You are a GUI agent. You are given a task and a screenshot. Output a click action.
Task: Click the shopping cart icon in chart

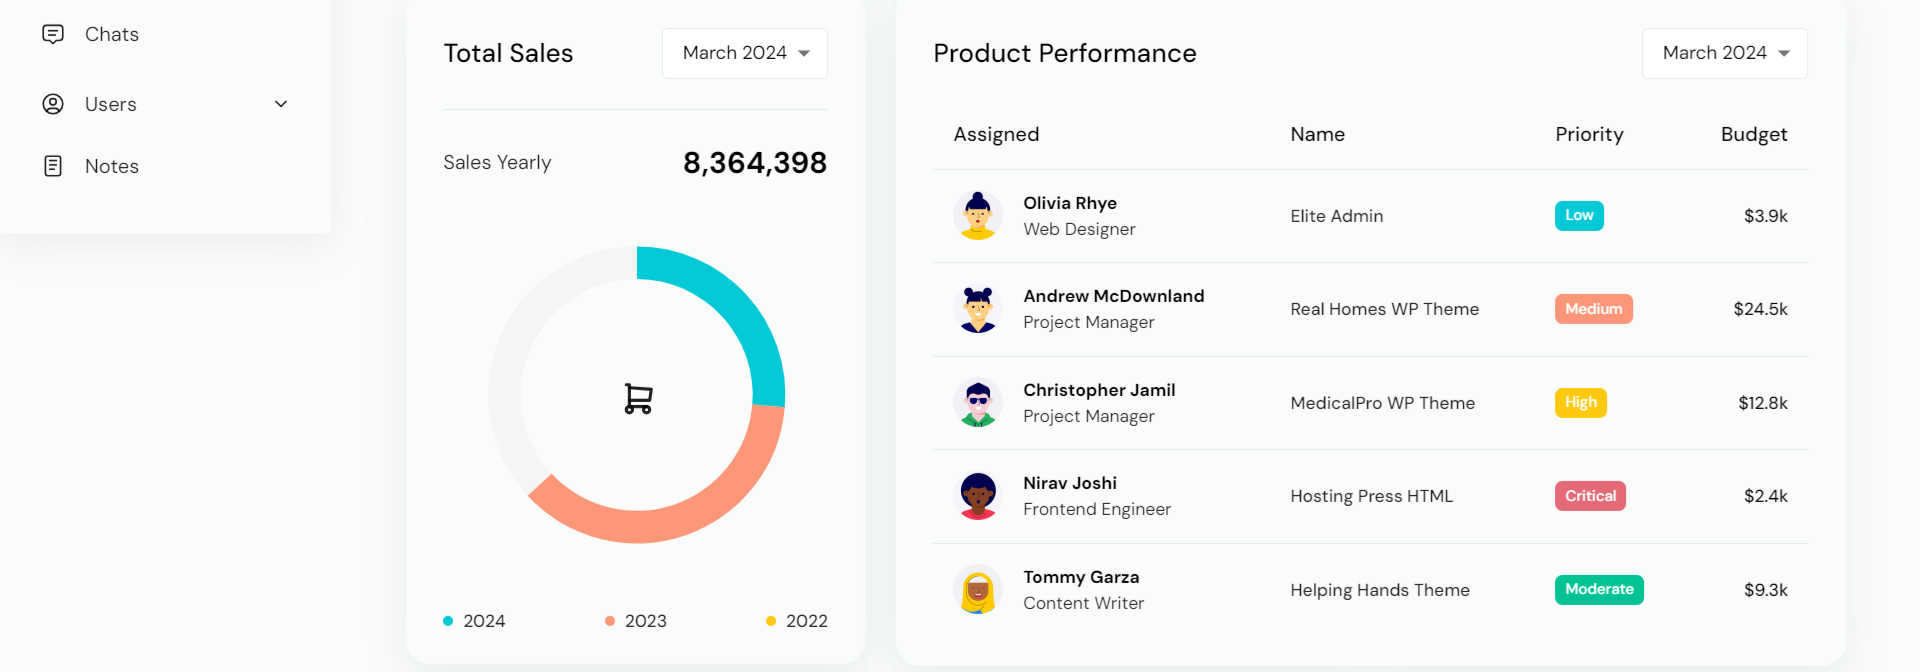[x=638, y=398]
